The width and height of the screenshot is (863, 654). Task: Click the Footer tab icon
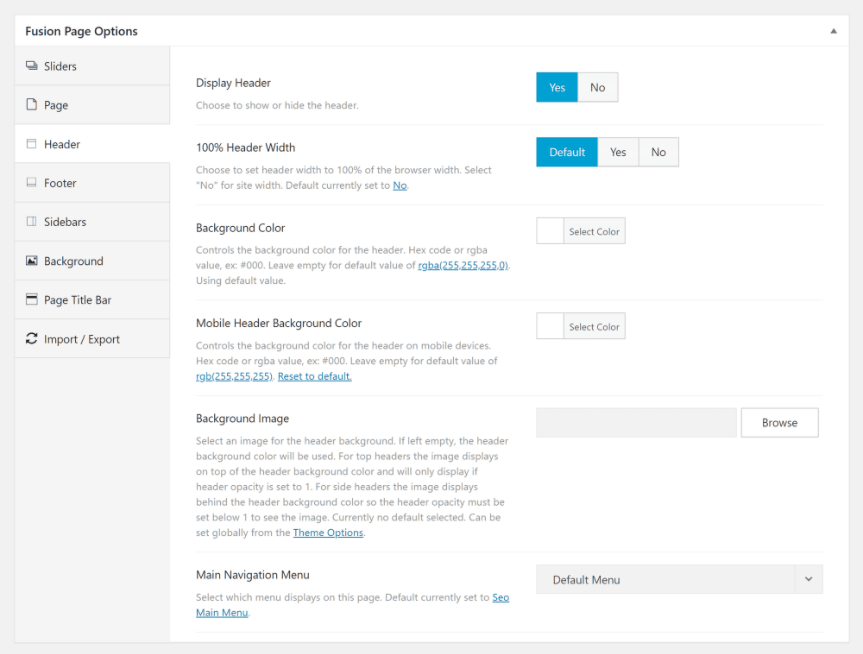pyautogui.click(x=32, y=182)
